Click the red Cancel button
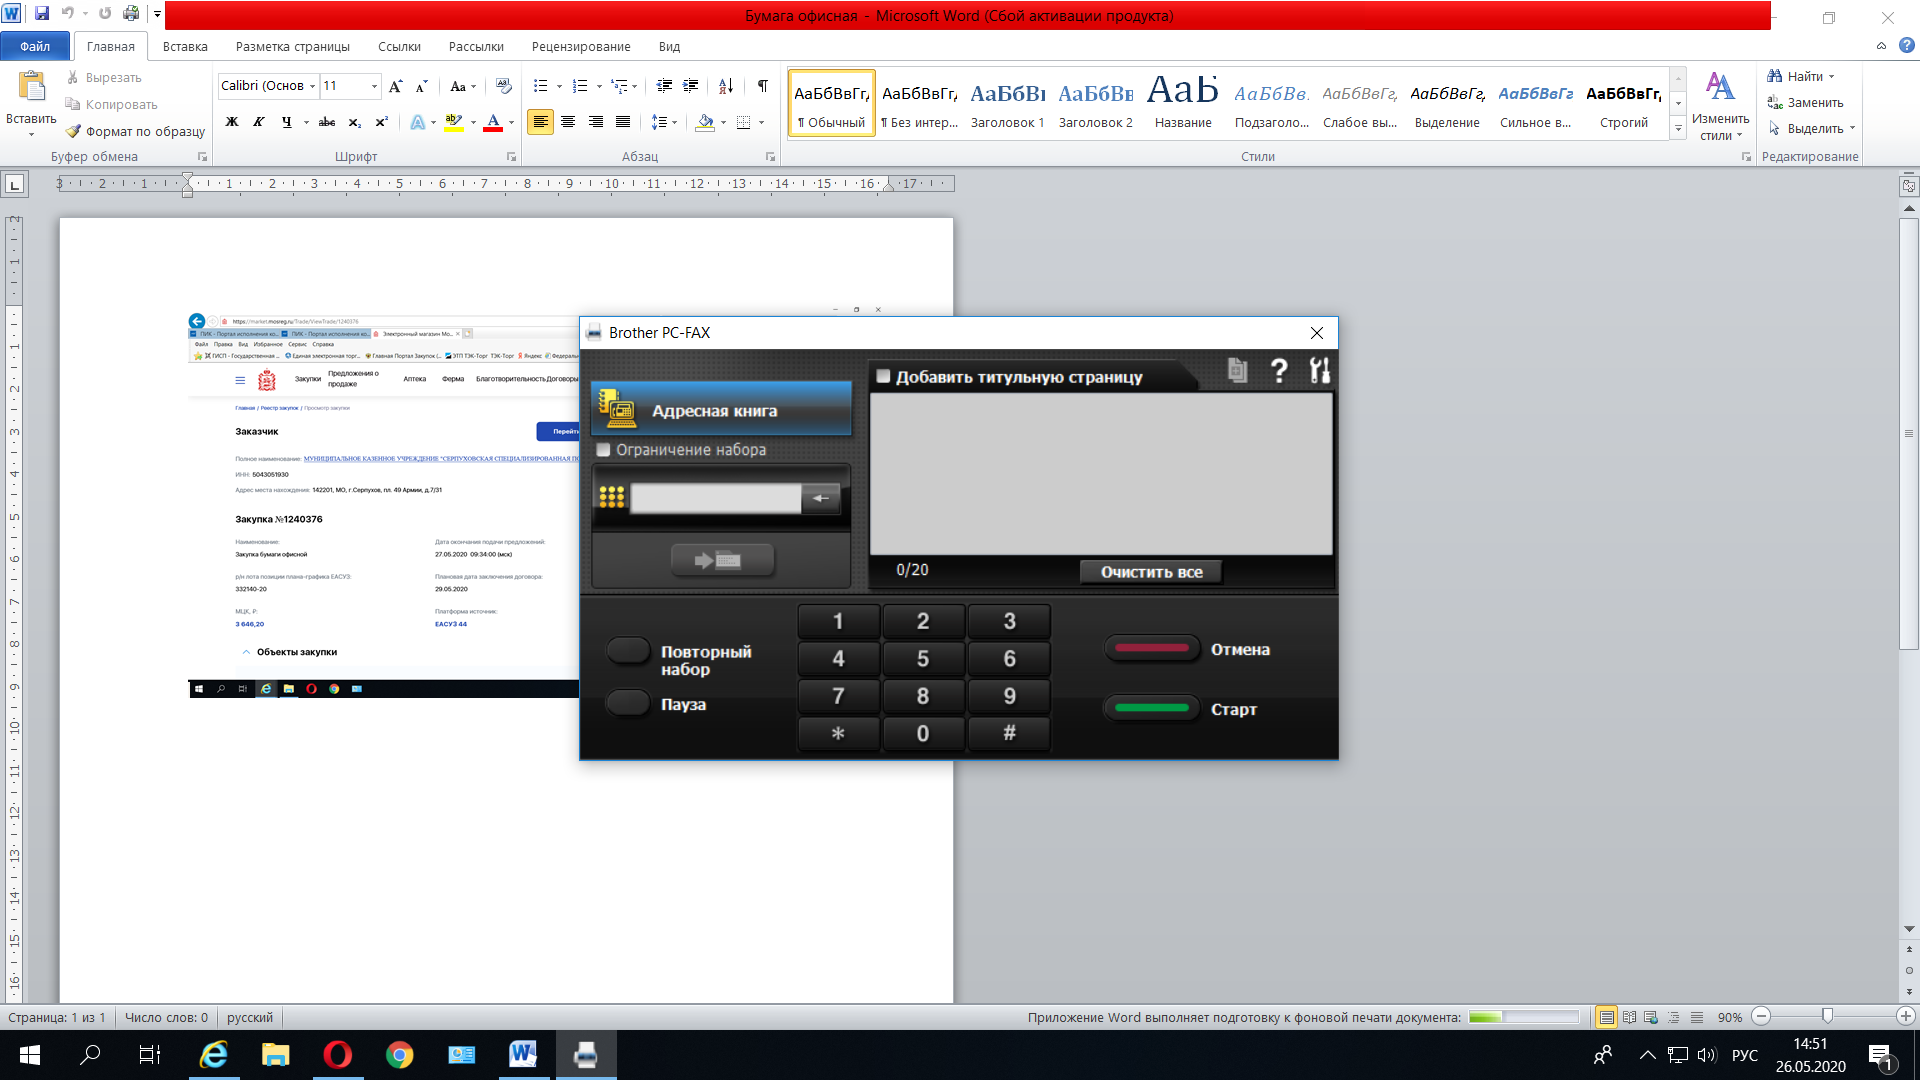 pos(1152,648)
